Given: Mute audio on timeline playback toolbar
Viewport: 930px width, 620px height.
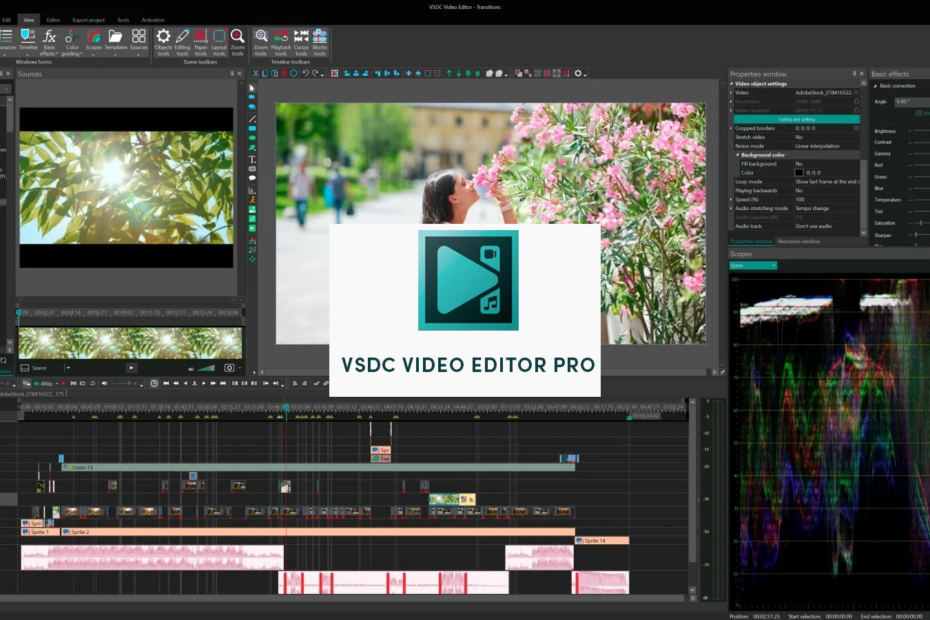Looking at the screenshot, I should click(x=104, y=384).
